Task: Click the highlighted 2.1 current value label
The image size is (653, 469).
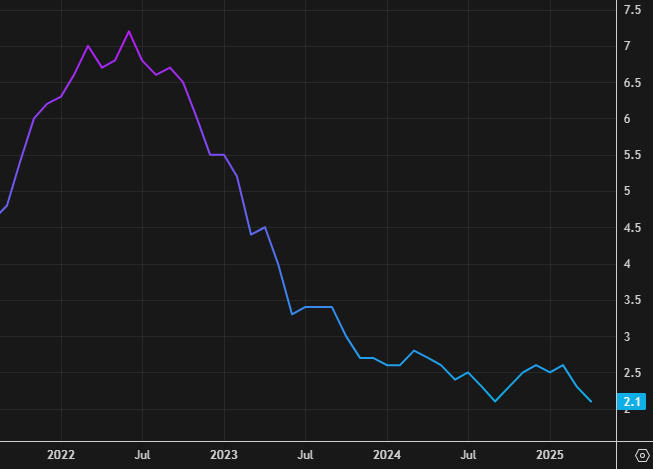Action: click(x=631, y=402)
